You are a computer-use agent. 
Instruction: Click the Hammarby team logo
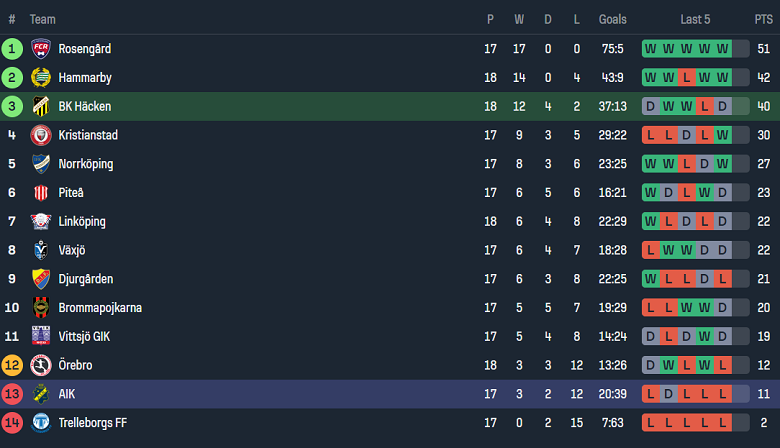41,77
